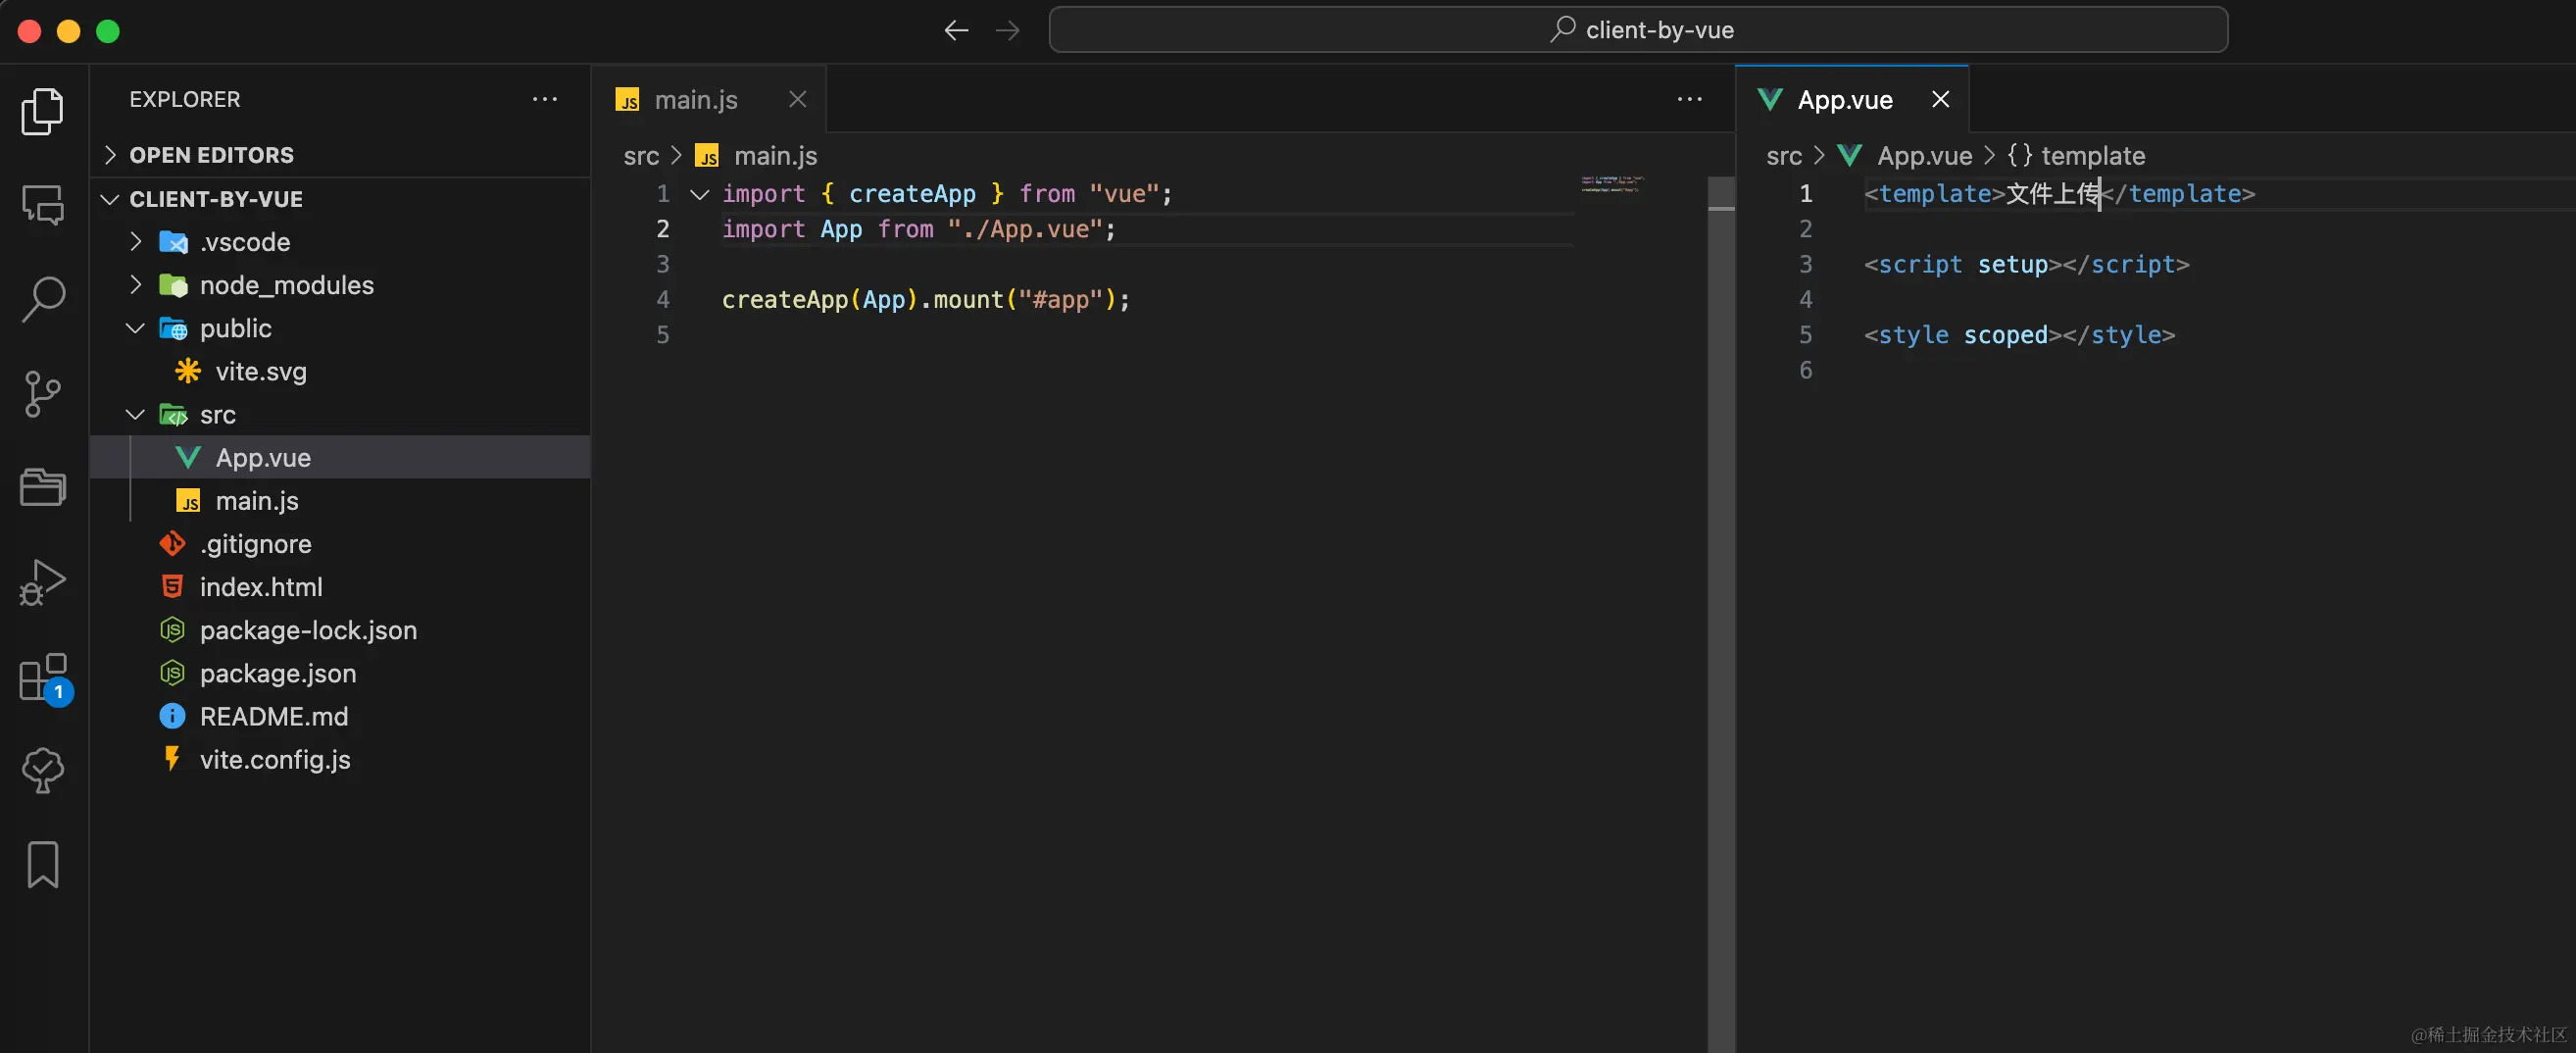
Task: Click main.js in the breadcrumb path
Action: click(775, 156)
